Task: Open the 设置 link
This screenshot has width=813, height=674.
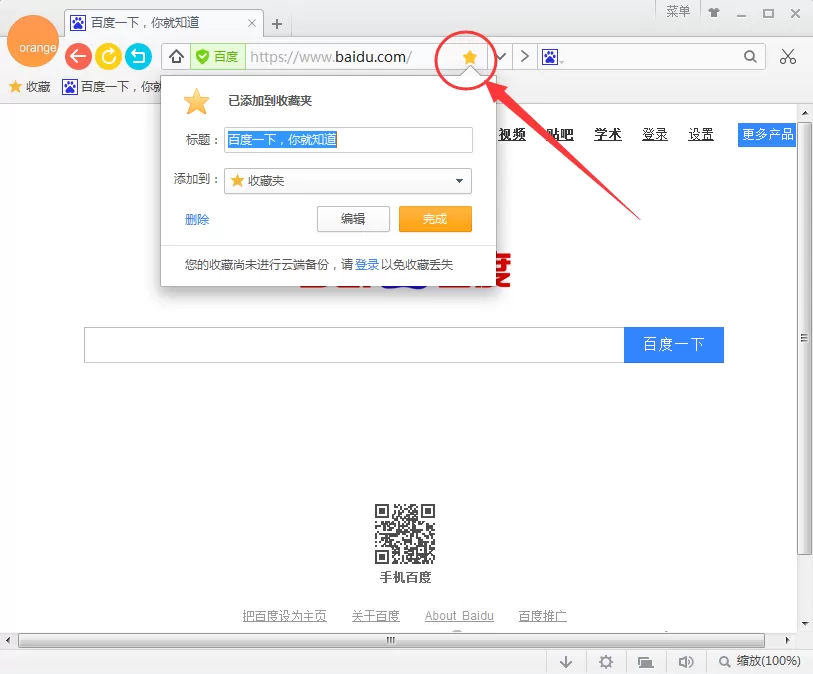Action: click(701, 135)
